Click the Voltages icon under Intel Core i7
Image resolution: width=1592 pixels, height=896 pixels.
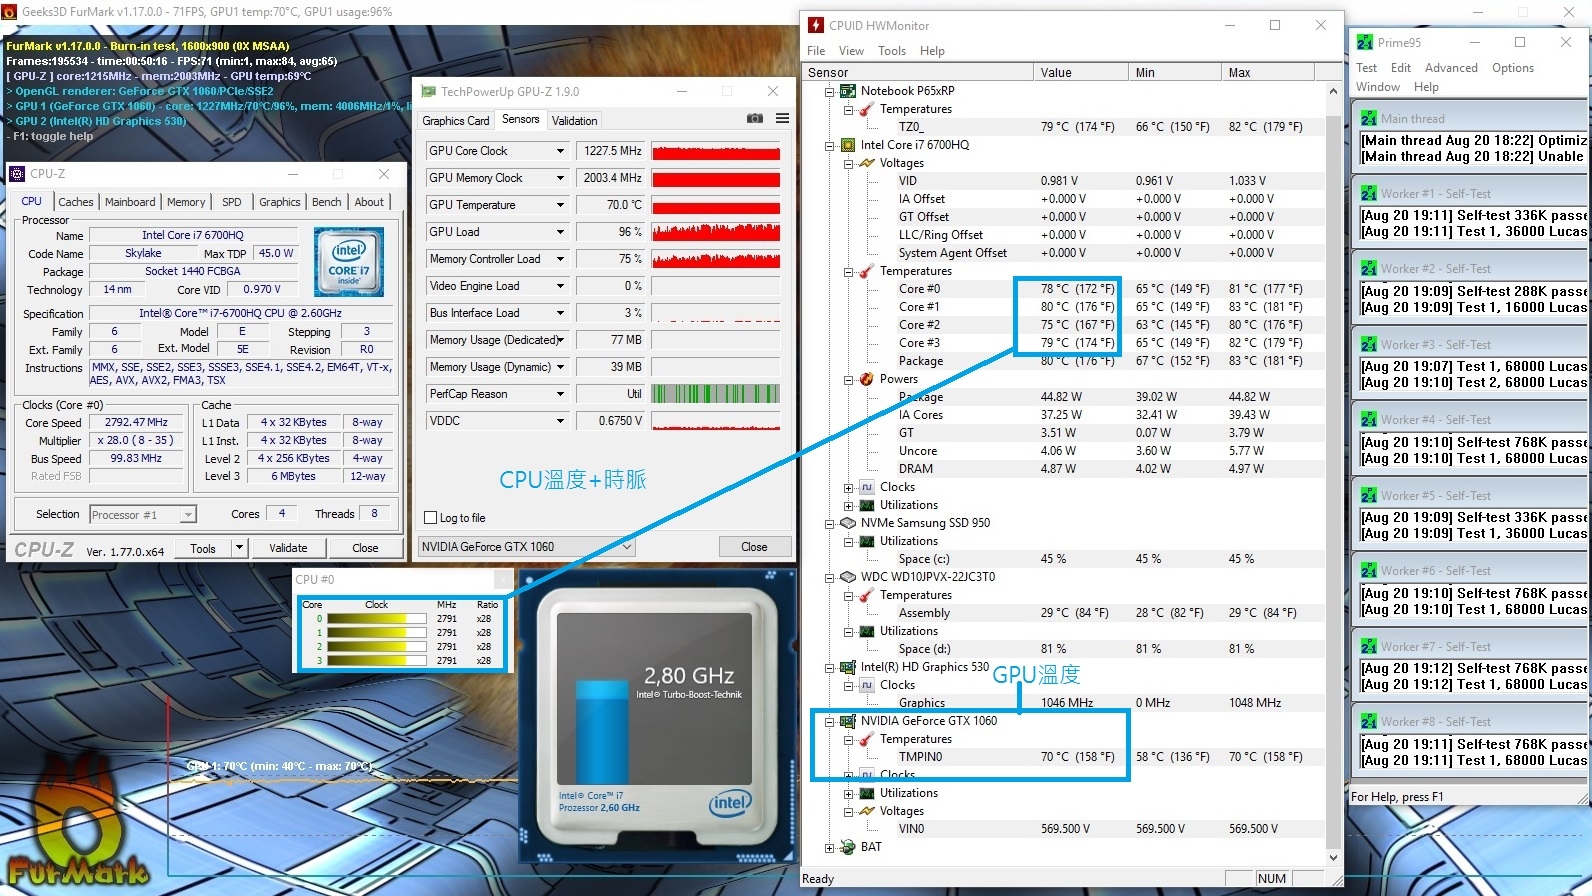click(x=866, y=163)
